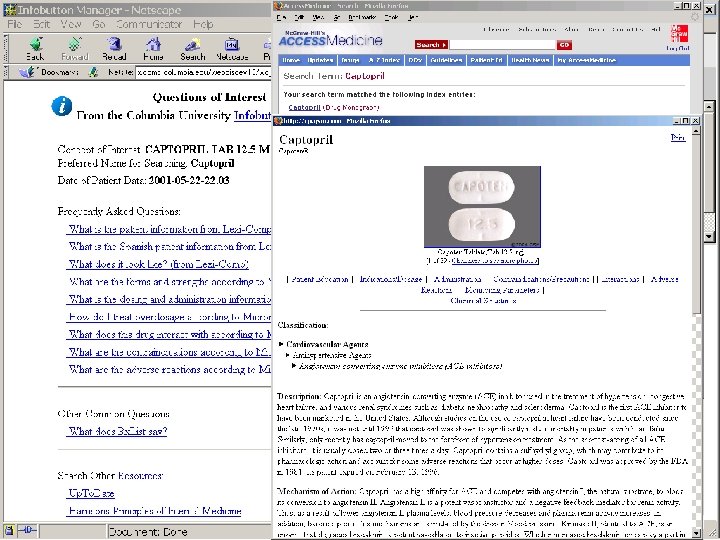The width and height of the screenshot is (720, 540).
Task: Select the Patient Ed tab on AccessMedicine
Action: (x=486, y=60)
